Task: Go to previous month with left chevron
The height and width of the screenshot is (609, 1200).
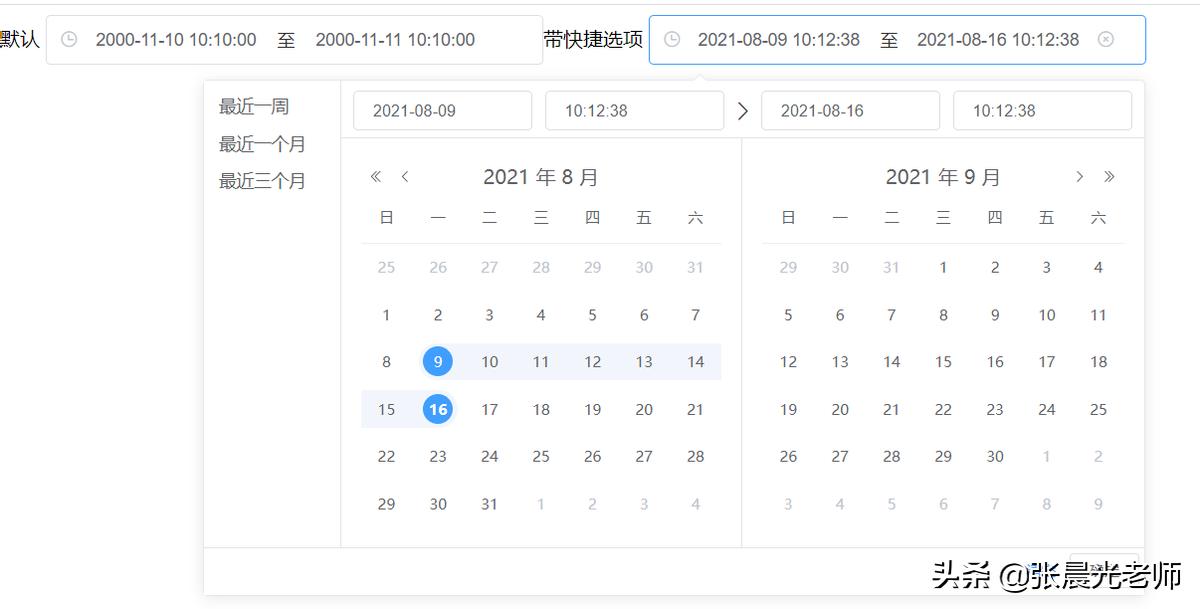Action: tap(406, 176)
